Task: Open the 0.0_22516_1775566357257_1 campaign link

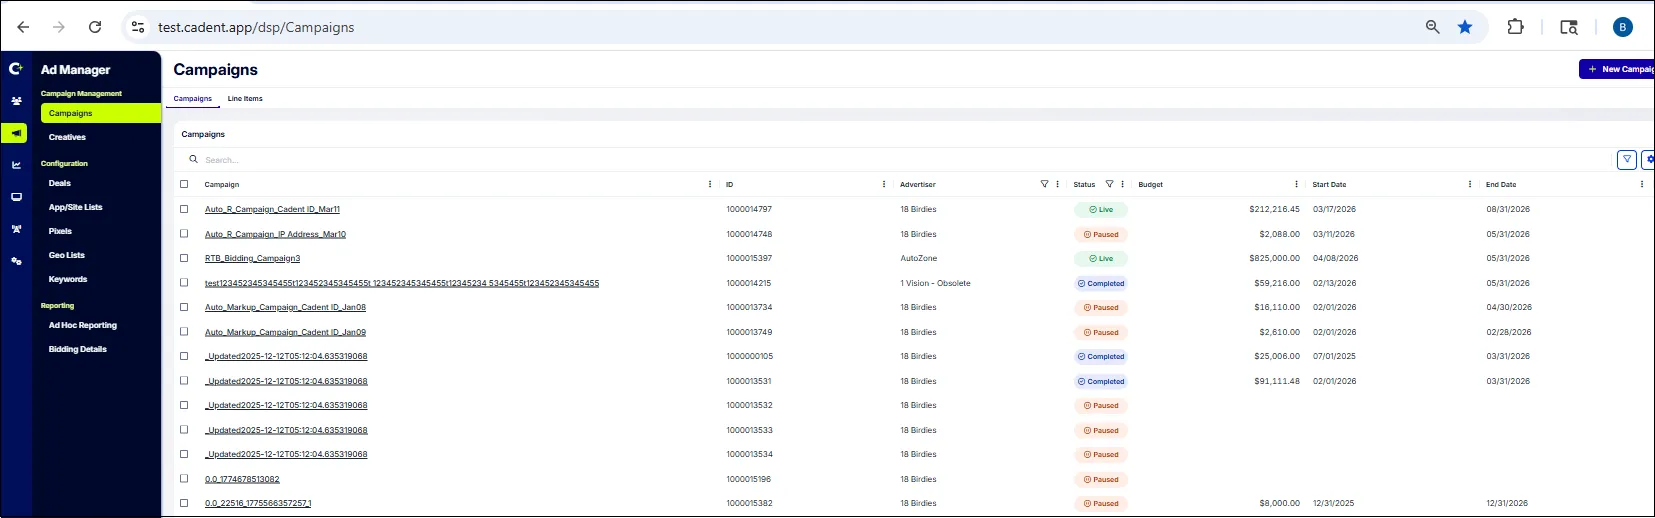Action: [x=258, y=503]
